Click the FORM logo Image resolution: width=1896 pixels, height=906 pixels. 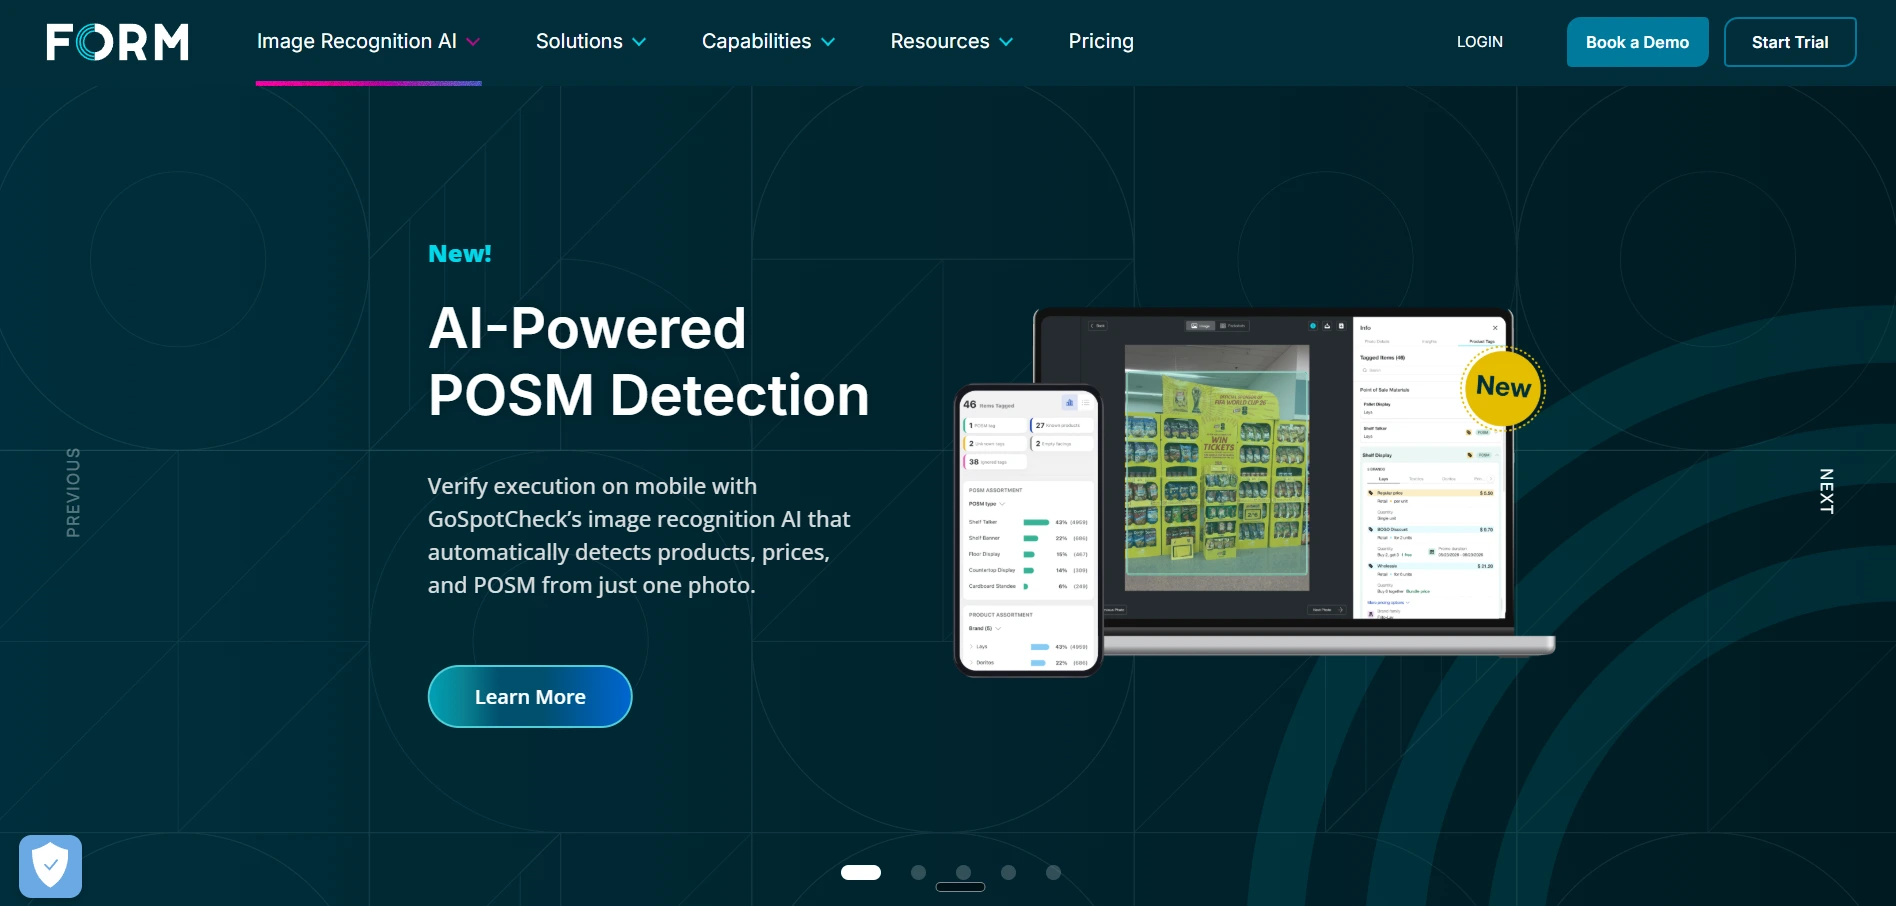tap(117, 42)
